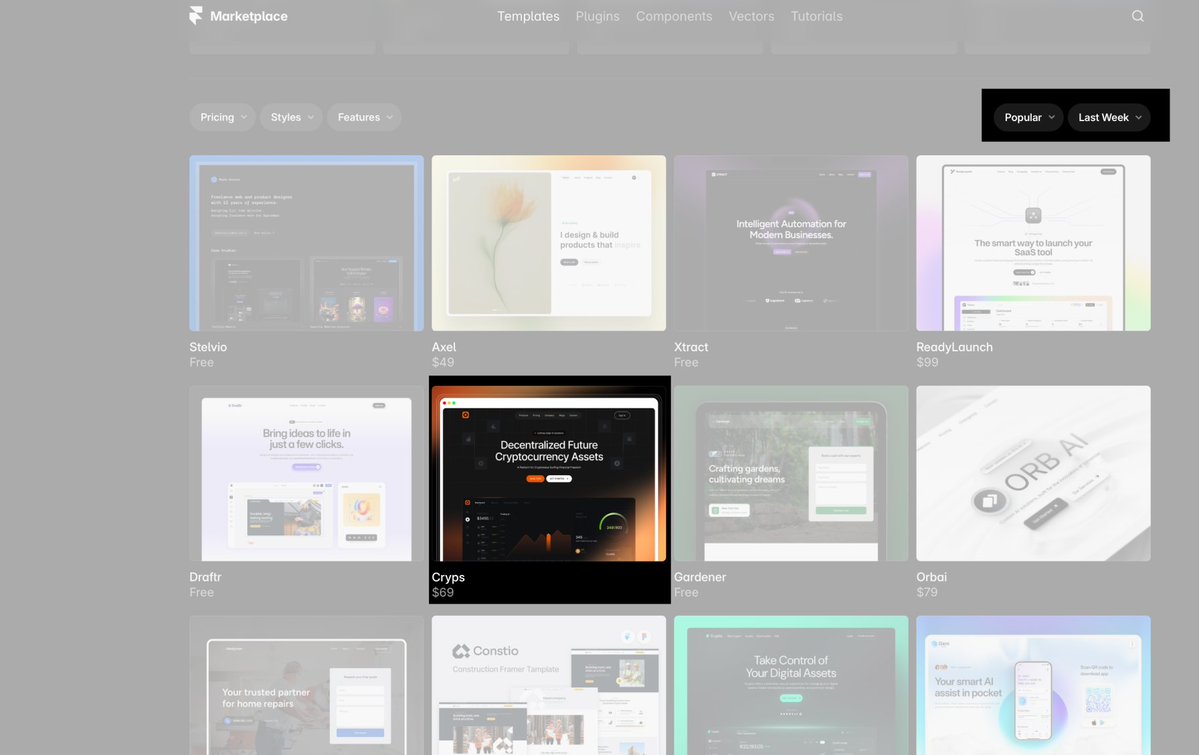This screenshot has width=1199, height=755.
Task: Open the Stelvio free template
Action: (306, 242)
